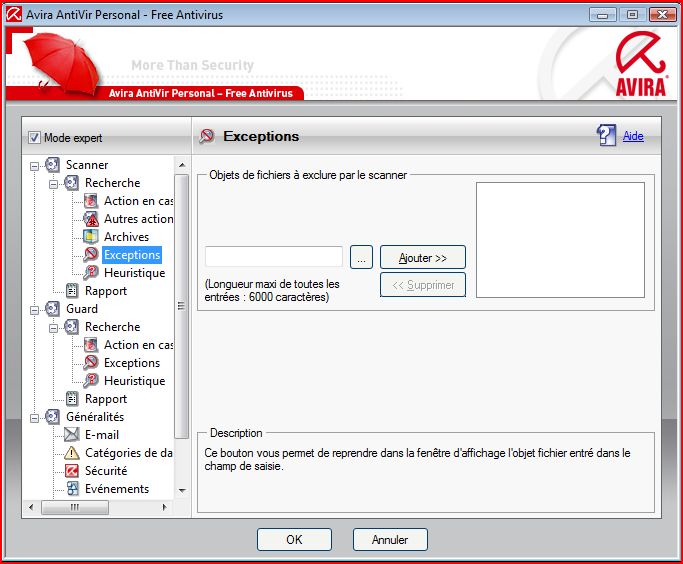Collapse the Guard tree node

(34, 310)
